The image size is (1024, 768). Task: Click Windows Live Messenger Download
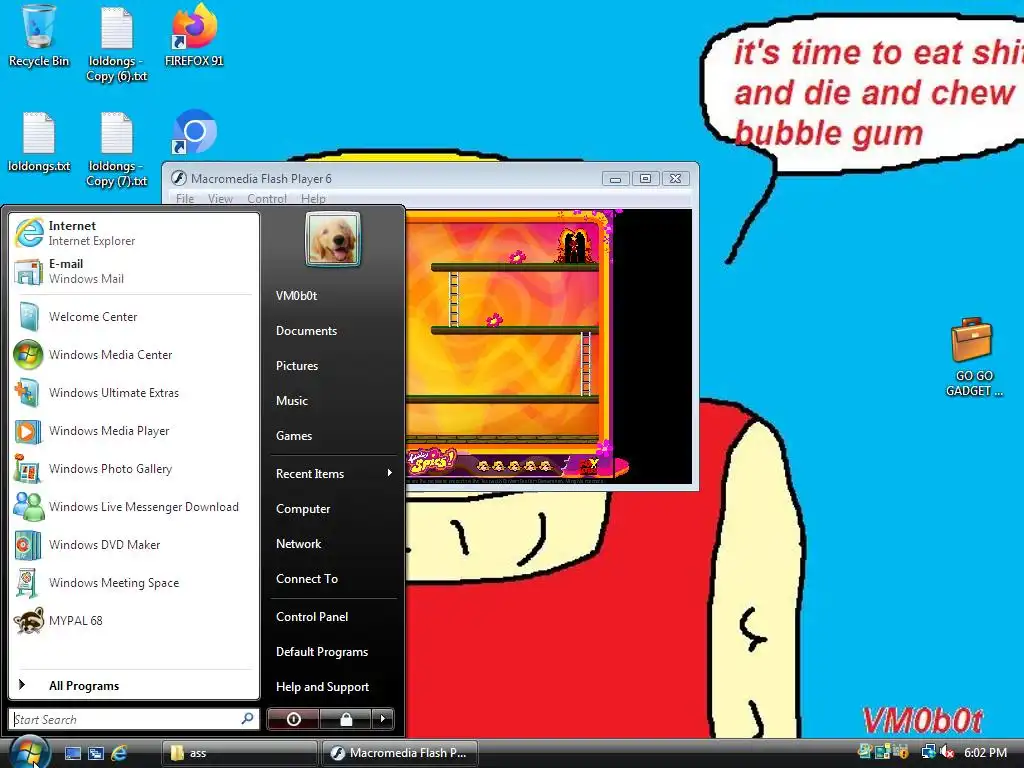point(134,507)
